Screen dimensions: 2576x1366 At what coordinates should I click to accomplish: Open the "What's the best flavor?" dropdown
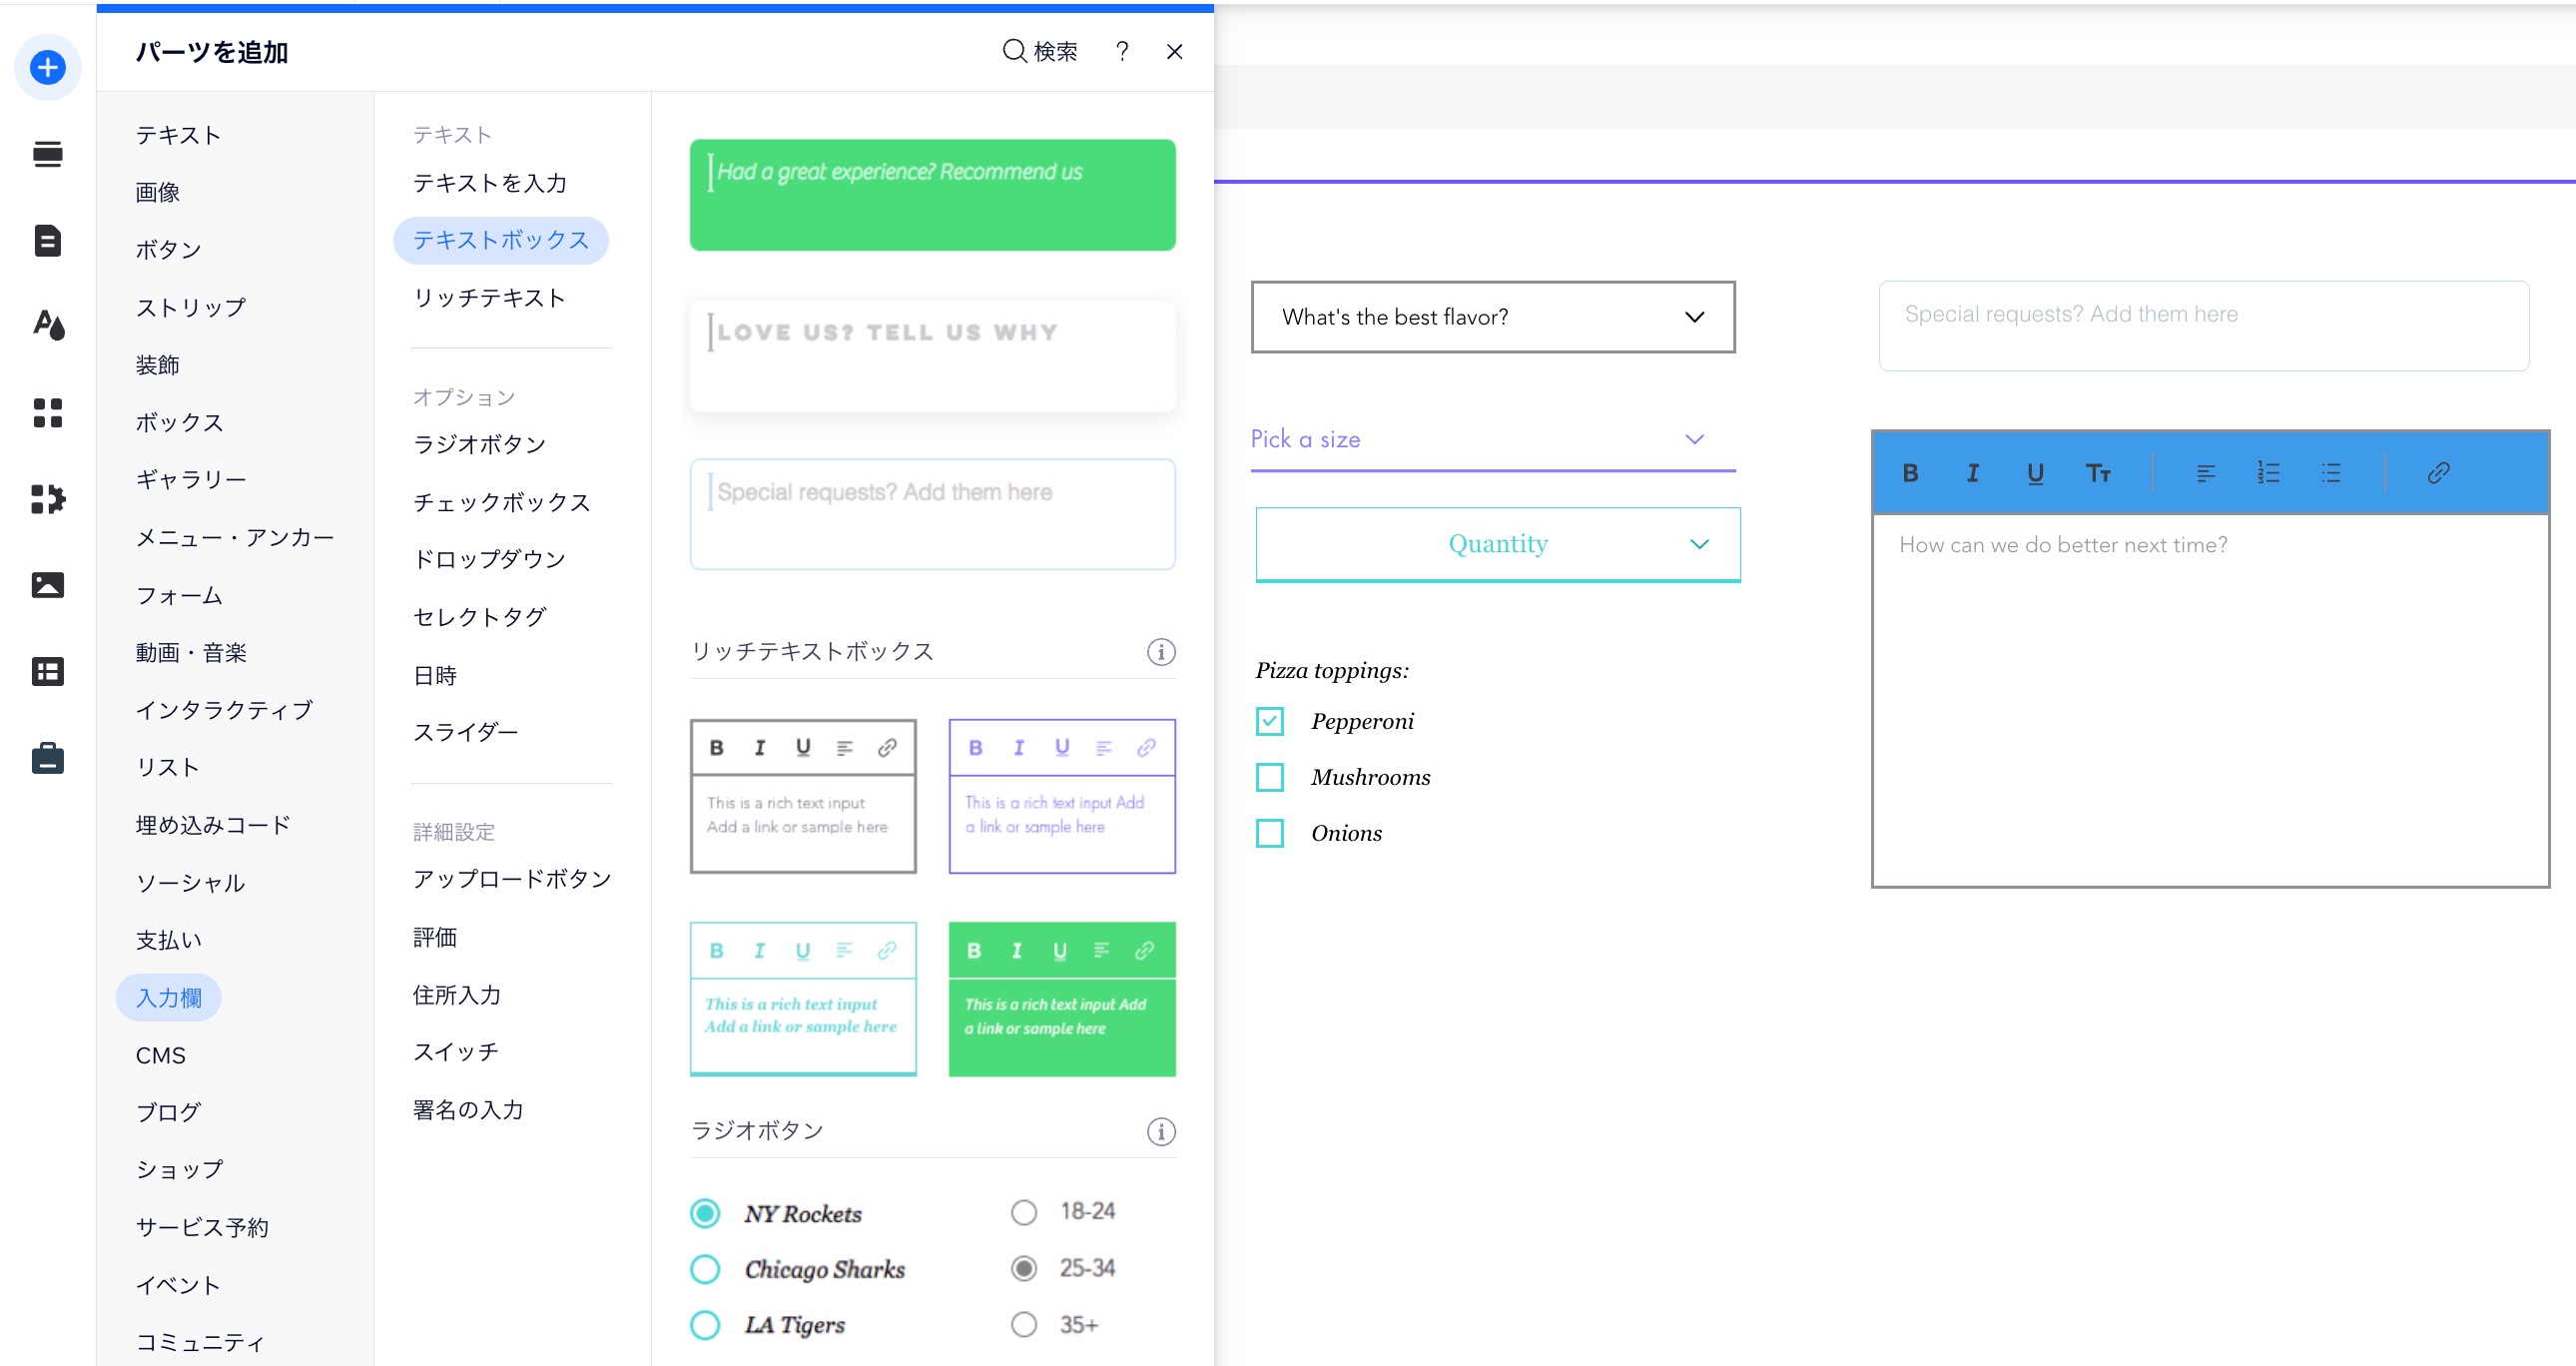click(x=1492, y=317)
